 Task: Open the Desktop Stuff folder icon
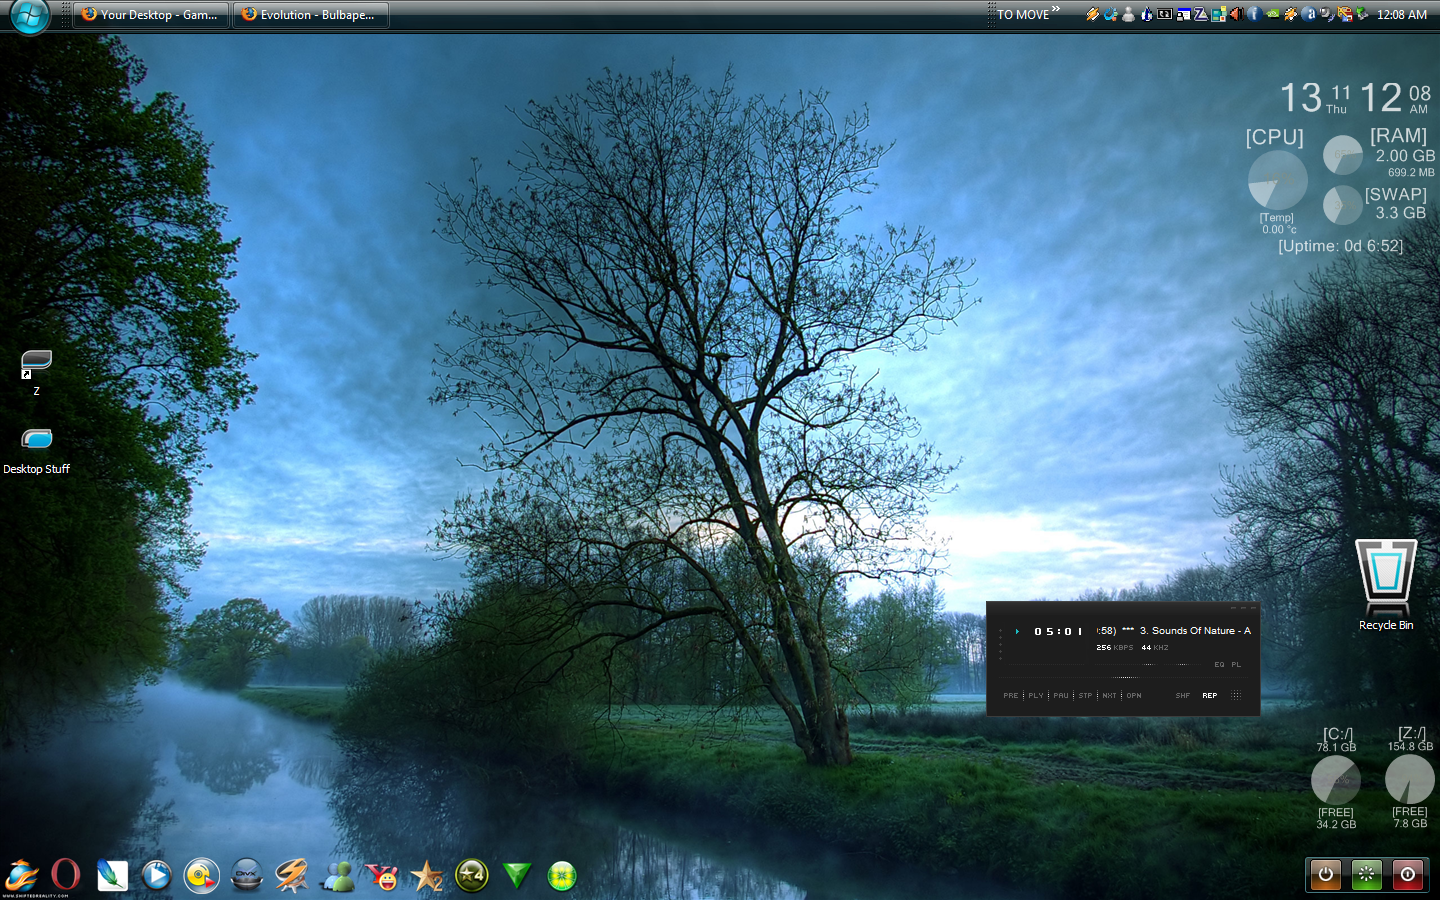36,450
